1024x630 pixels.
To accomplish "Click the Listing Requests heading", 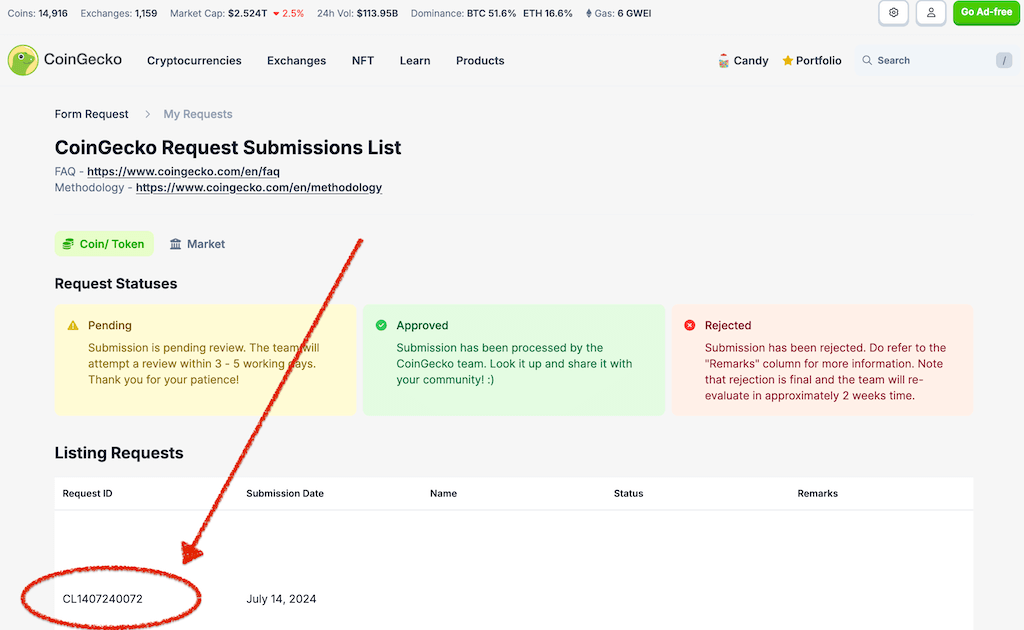I will tap(119, 452).
